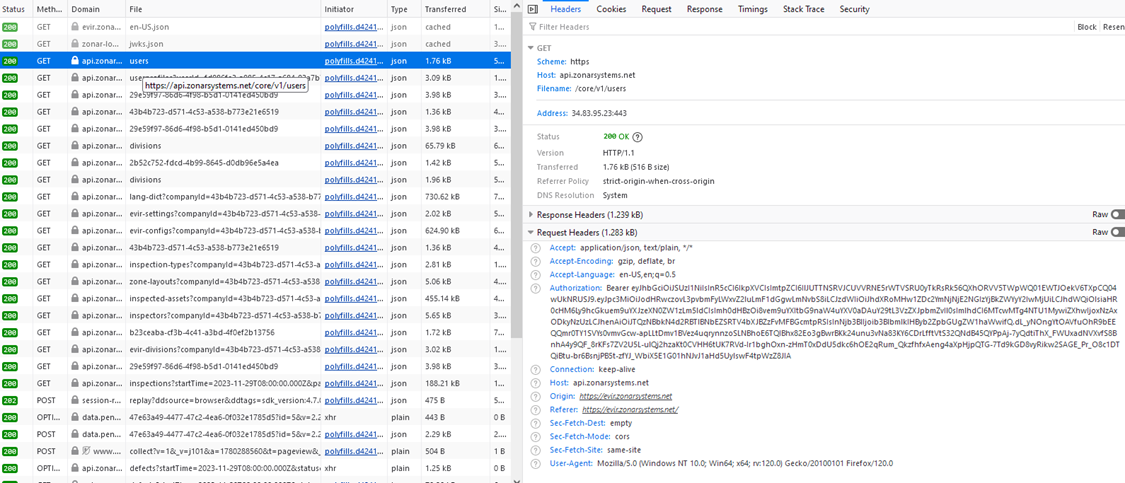The image size is (1125, 483).
Task: Switch to the Response tab
Action: pyautogui.click(x=705, y=9)
